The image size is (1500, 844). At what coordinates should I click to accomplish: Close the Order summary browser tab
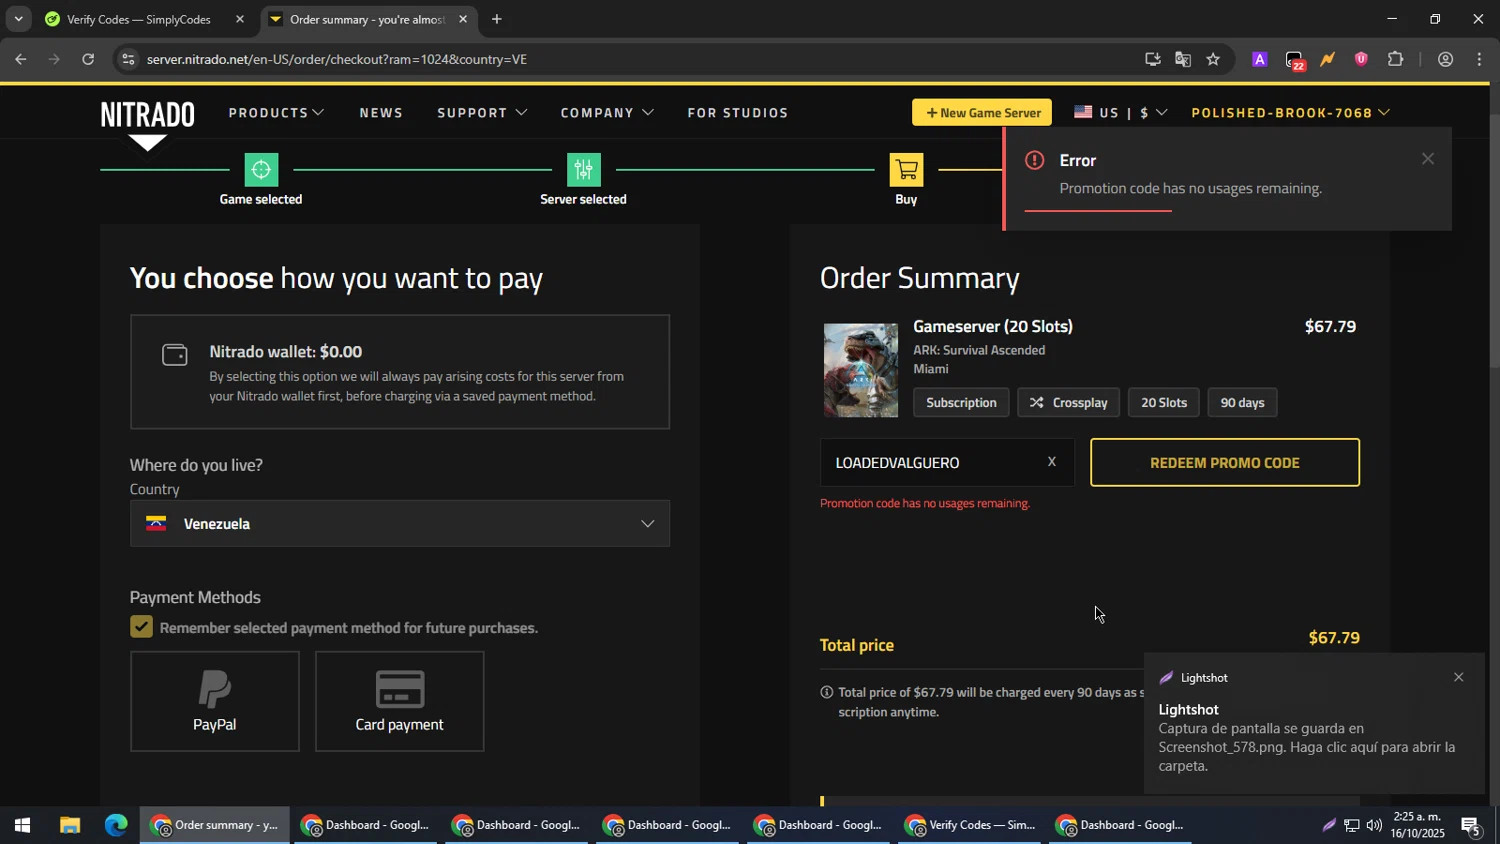(x=463, y=19)
